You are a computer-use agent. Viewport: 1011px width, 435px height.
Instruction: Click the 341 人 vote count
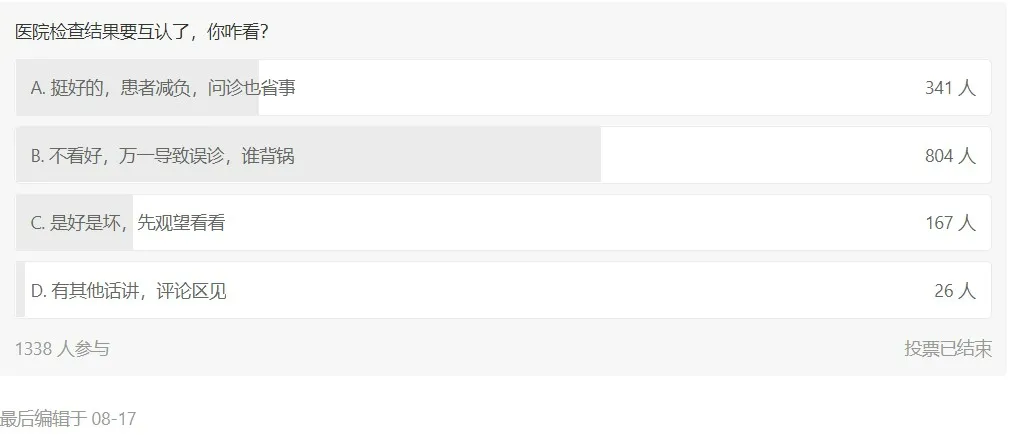click(949, 88)
